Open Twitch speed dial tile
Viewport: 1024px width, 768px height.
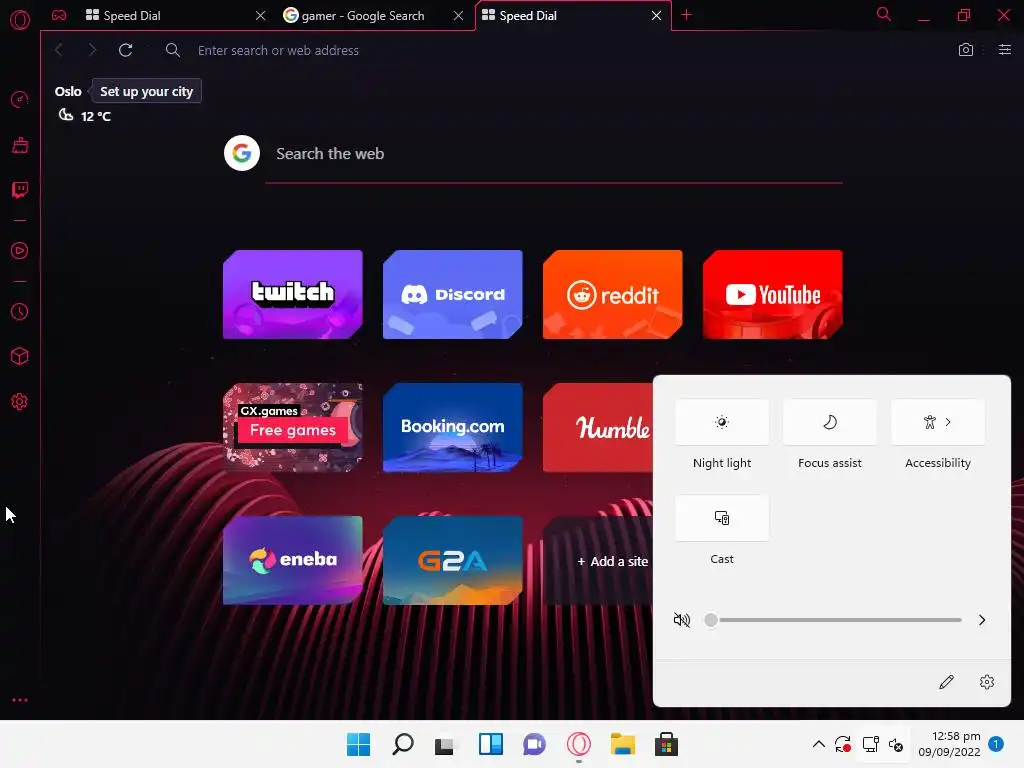pos(293,295)
